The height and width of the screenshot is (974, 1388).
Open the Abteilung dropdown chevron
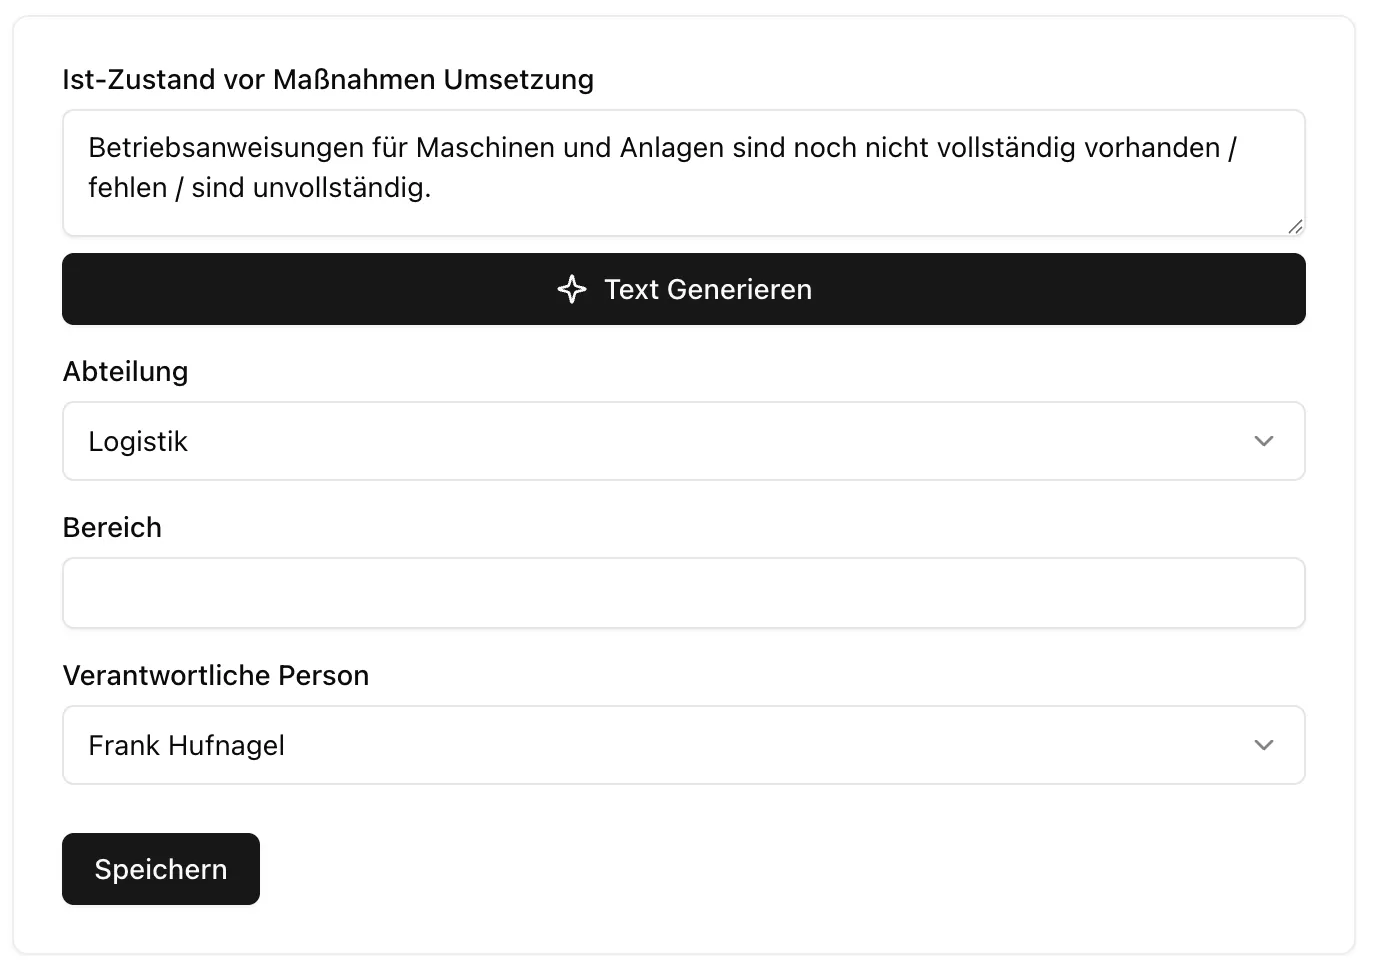coord(1263,441)
